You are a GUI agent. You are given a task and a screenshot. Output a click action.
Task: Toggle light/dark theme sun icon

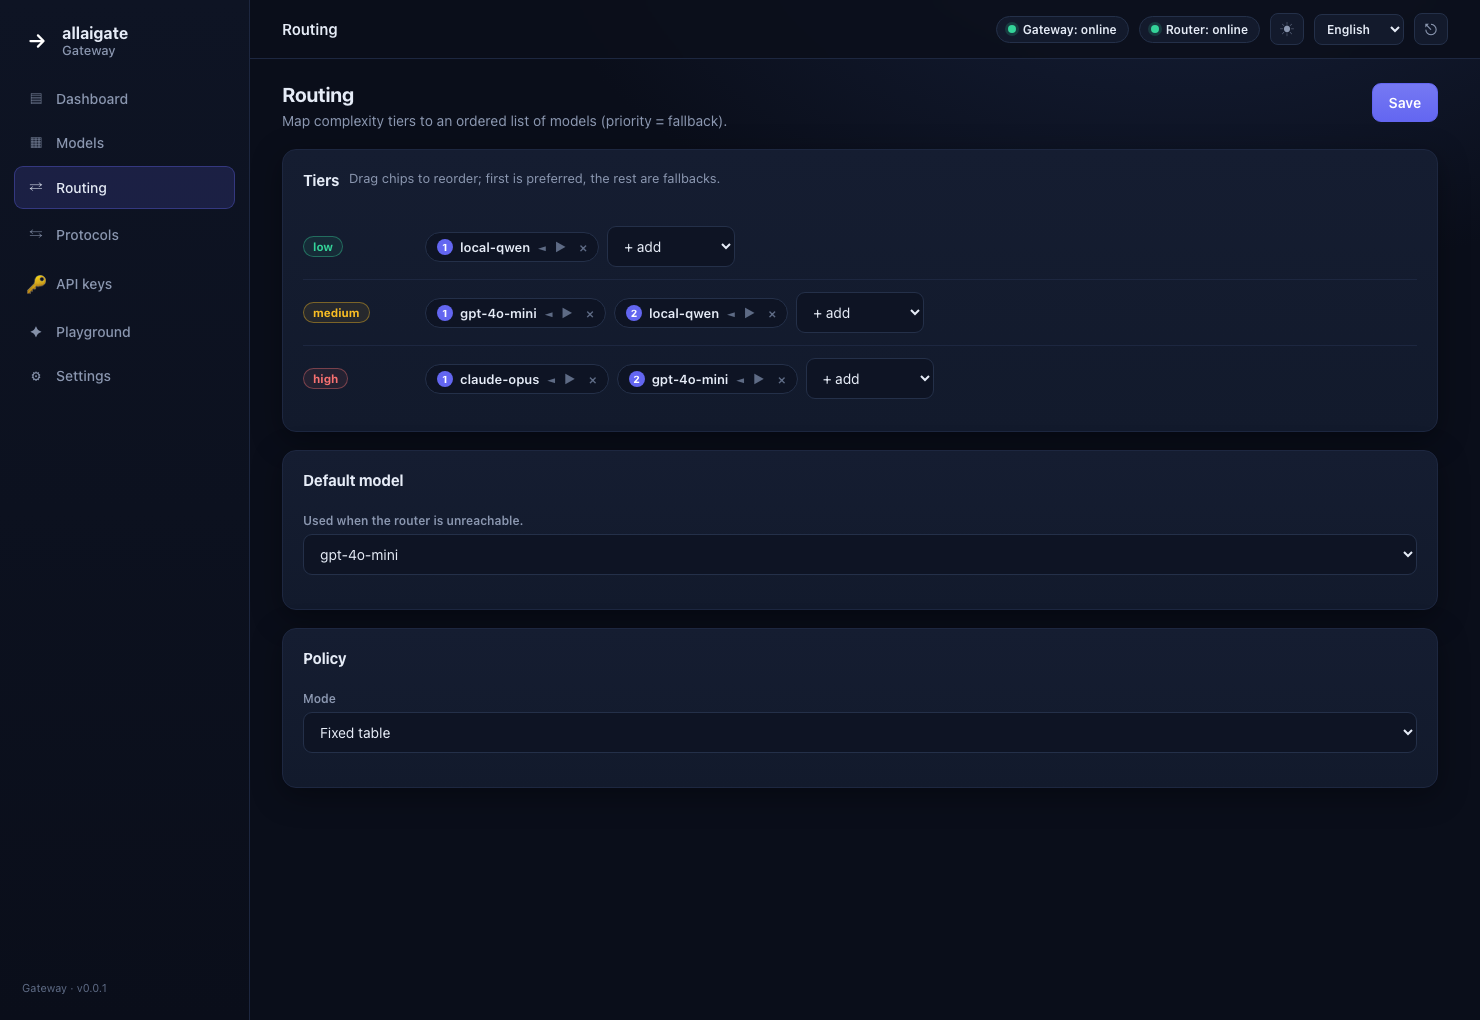pyautogui.click(x=1287, y=29)
